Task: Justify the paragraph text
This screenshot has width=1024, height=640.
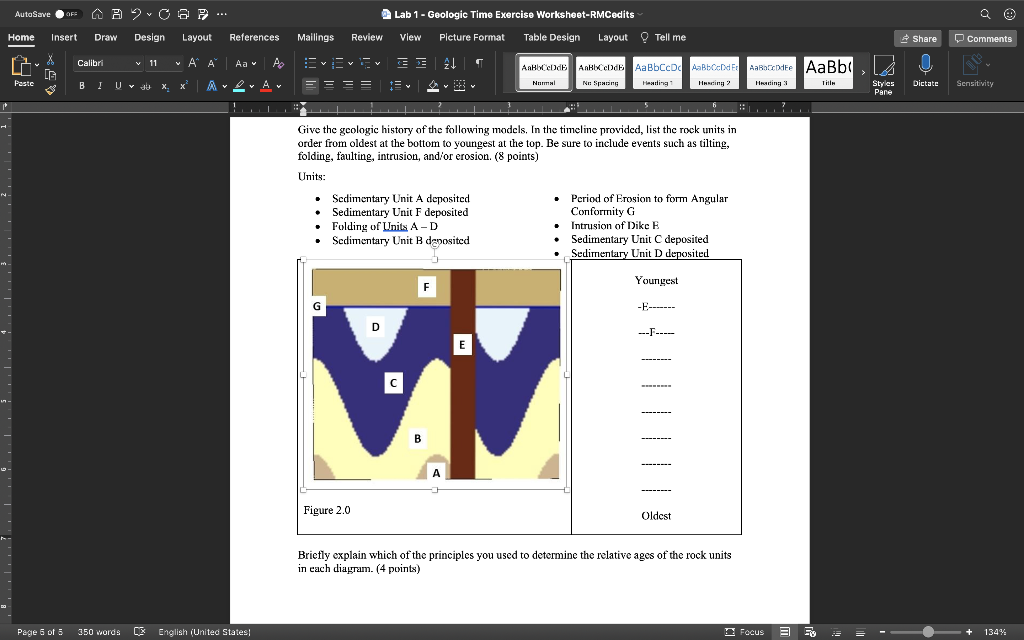Action: (x=366, y=86)
